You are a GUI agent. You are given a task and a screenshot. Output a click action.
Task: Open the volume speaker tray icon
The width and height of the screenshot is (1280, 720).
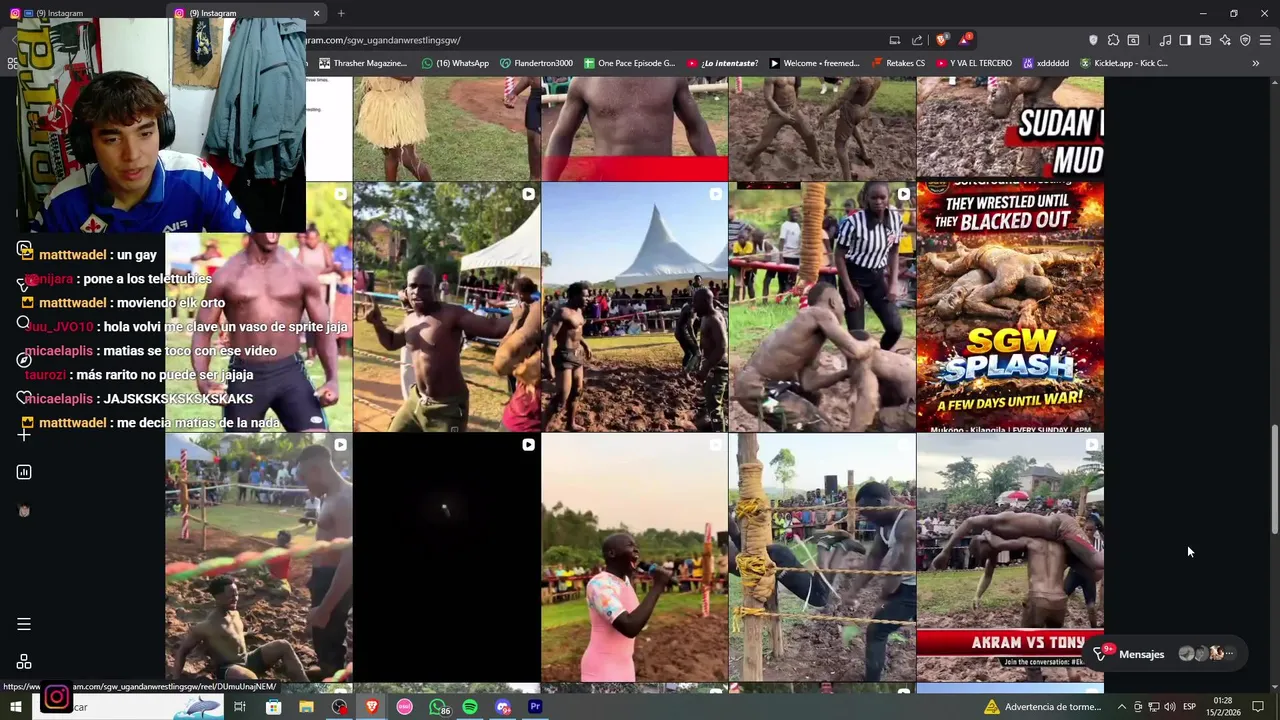pos(1169,707)
